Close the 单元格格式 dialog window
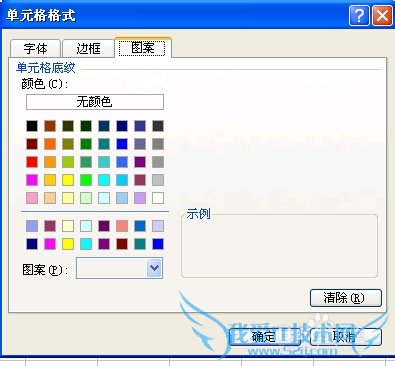Screen dimensions: 395x366 (x=382, y=15)
